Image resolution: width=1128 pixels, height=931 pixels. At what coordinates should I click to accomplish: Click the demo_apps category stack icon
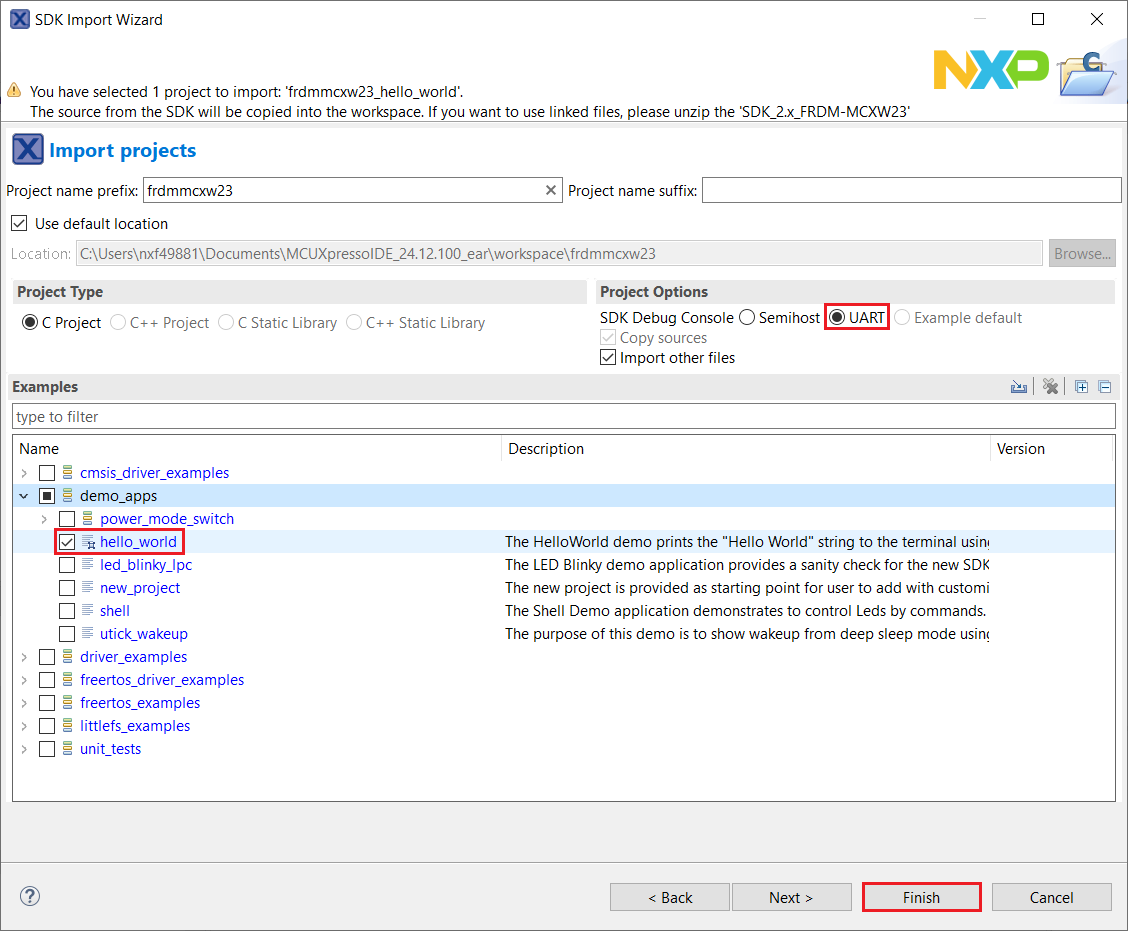click(x=68, y=495)
